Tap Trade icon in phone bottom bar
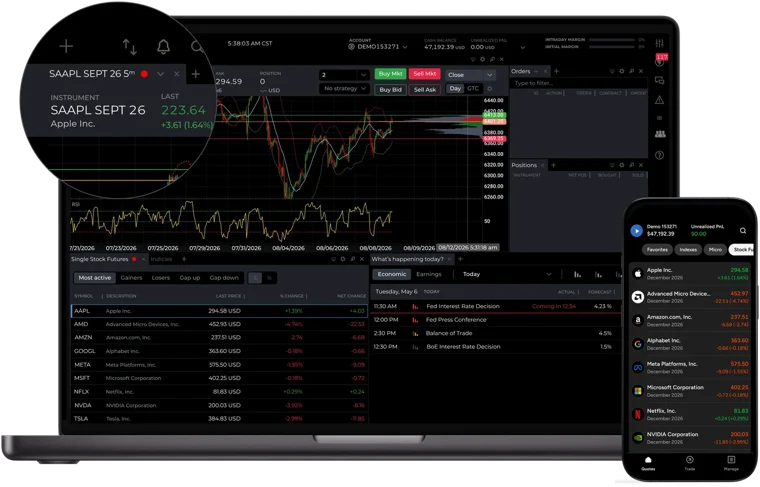 tap(690, 463)
